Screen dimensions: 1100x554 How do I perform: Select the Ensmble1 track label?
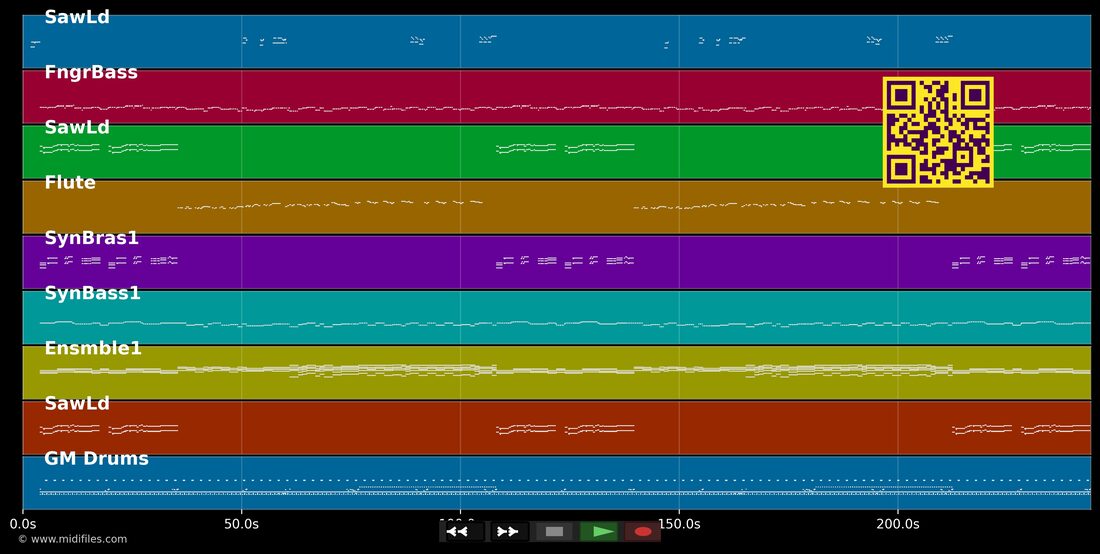pos(93,349)
